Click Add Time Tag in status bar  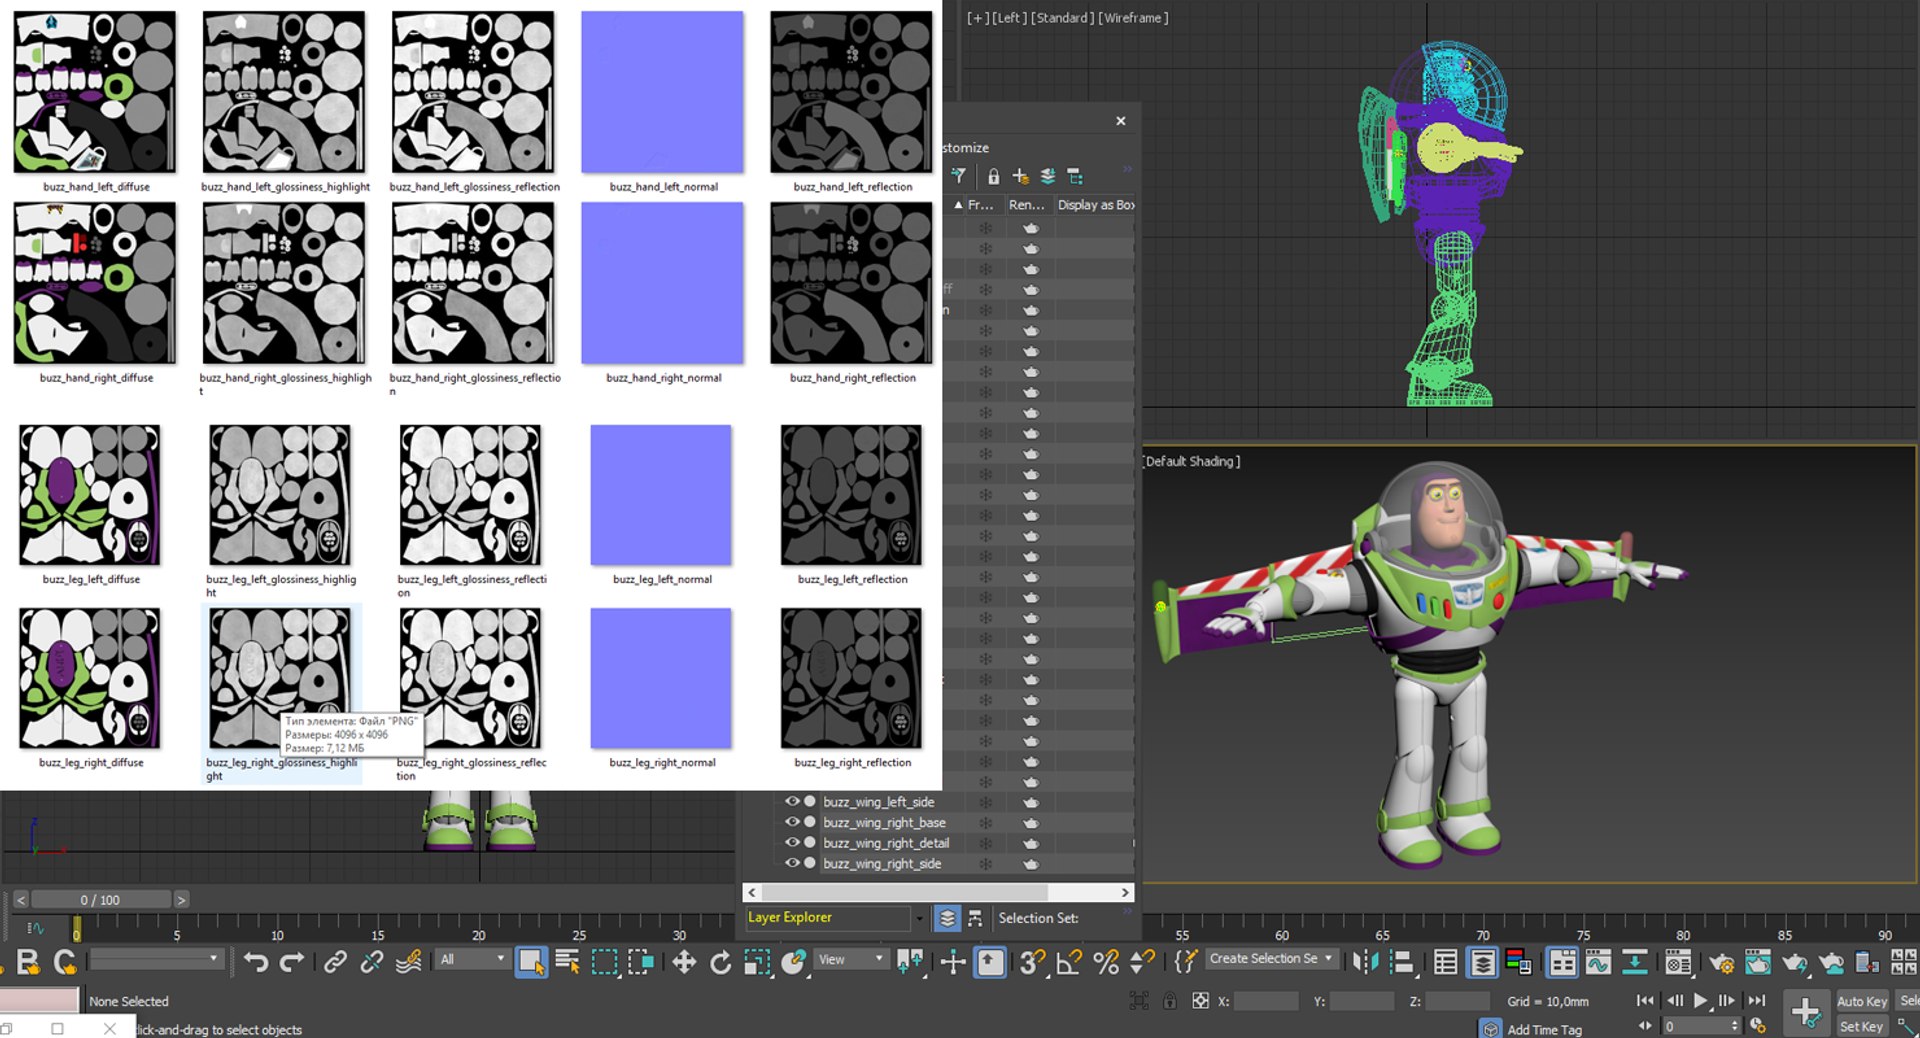1544,1029
